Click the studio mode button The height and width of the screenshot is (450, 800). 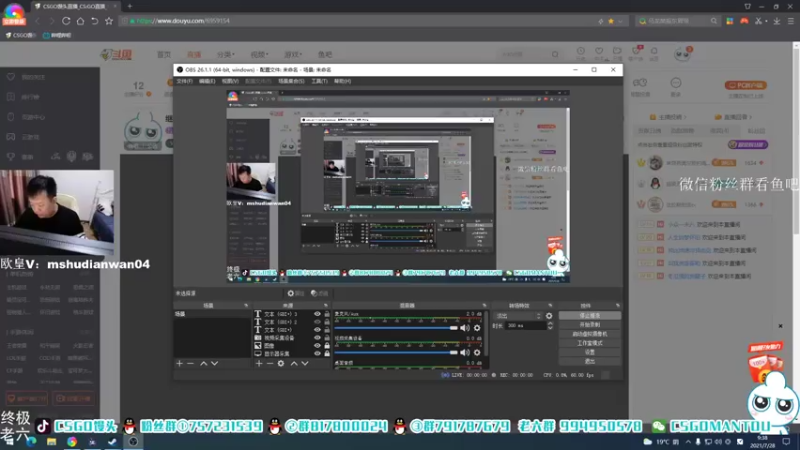click(590, 343)
